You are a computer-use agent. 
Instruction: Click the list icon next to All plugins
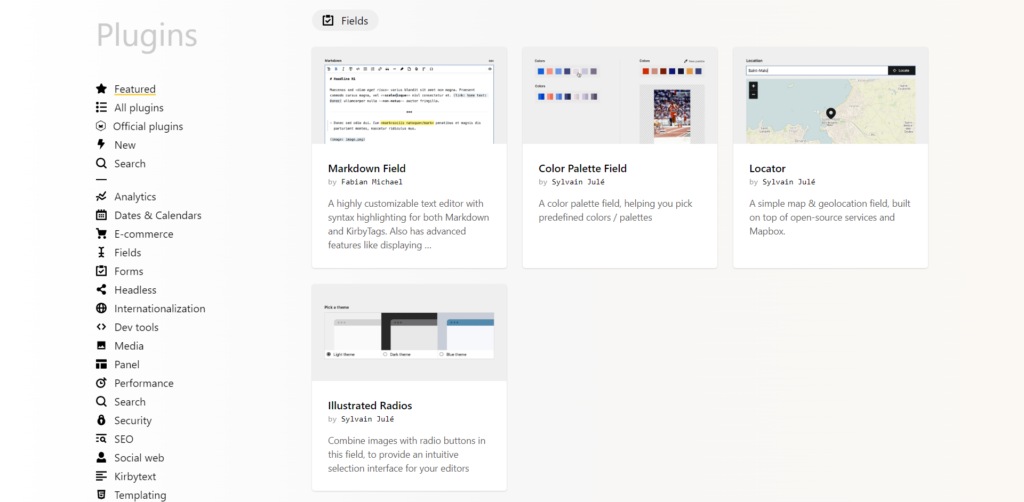[101, 107]
